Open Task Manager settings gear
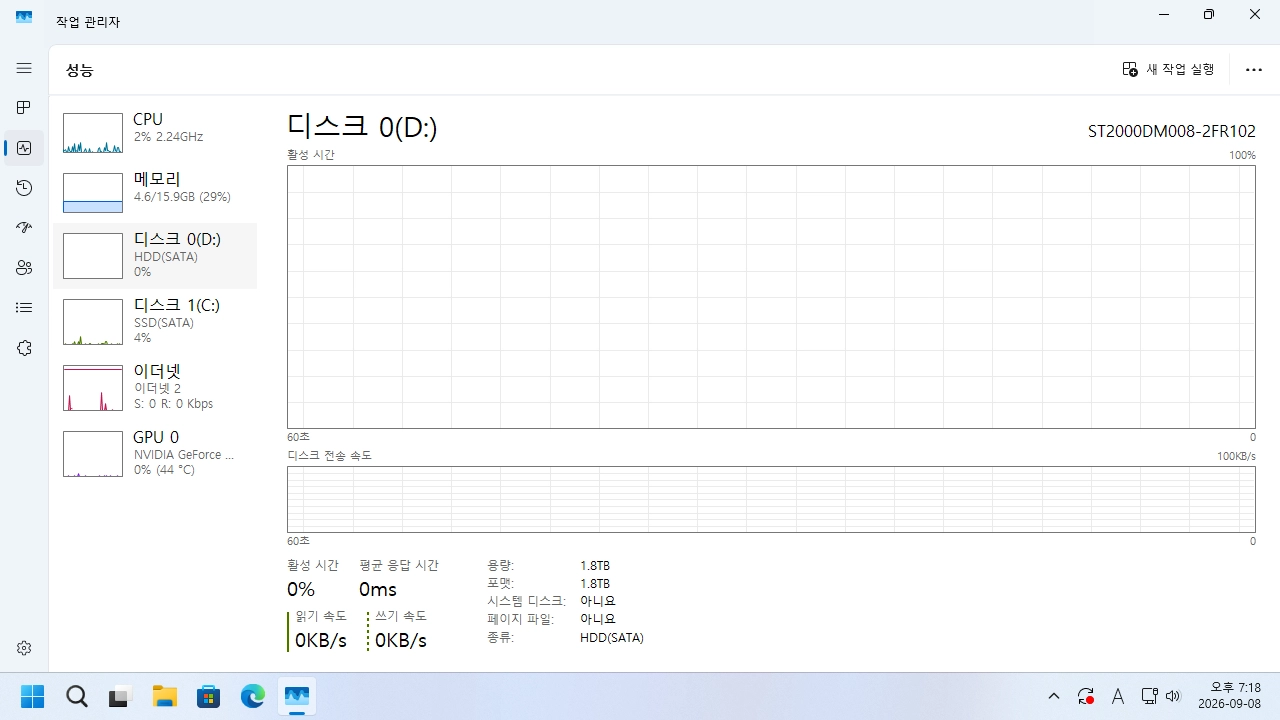Viewport: 1280px width, 720px height. pyautogui.click(x=24, y=648)
